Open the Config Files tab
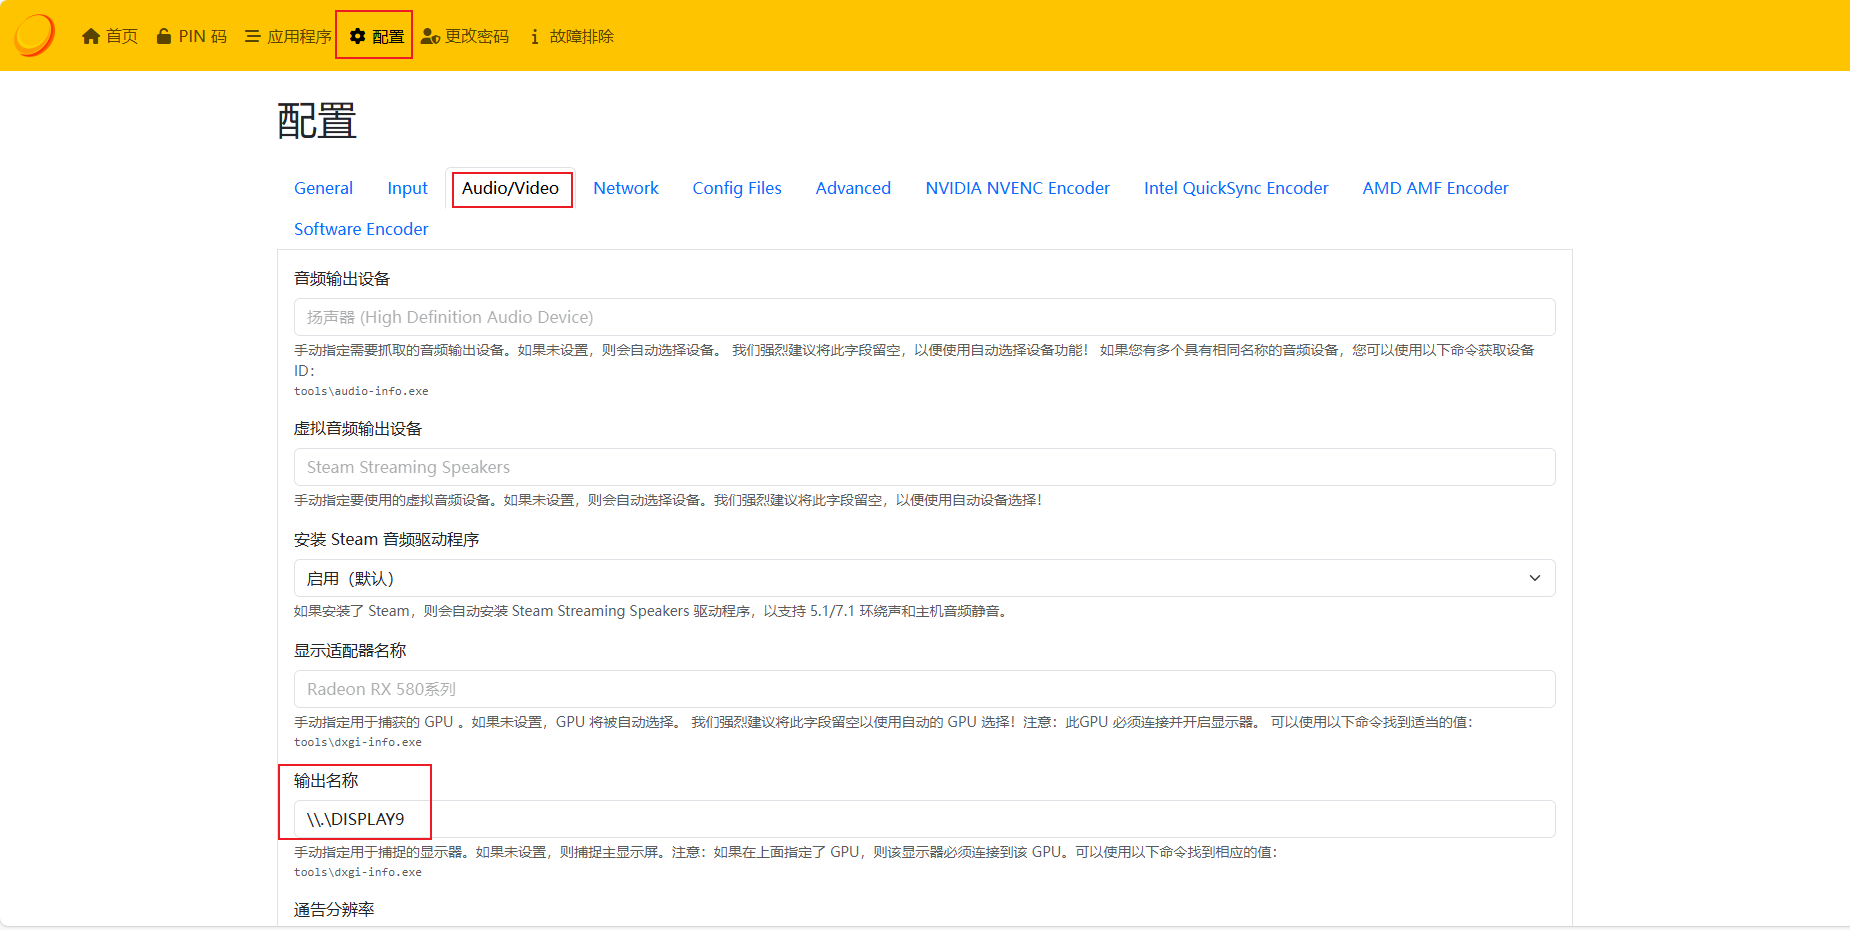The width and height of the screenshot is (1850, 930). [x=737, y=188]
